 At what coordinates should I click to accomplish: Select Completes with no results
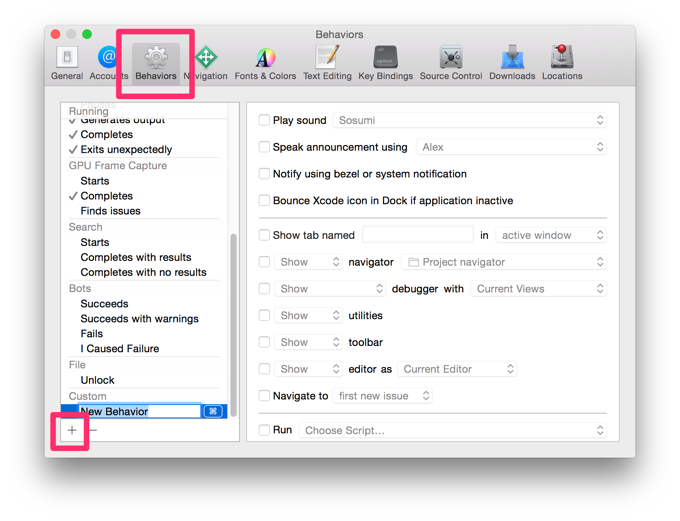tap(144, 272)
